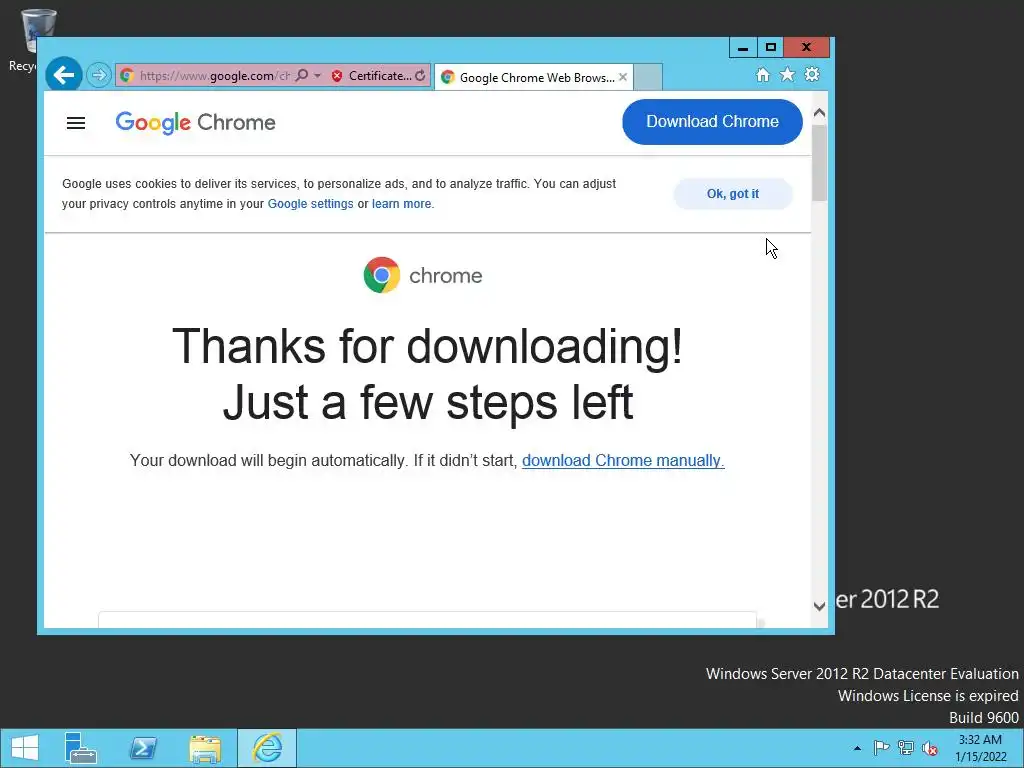The image size is (1024, 768).
Task: Refresh the page with the reload icon
Action: (x=421, y=76)
